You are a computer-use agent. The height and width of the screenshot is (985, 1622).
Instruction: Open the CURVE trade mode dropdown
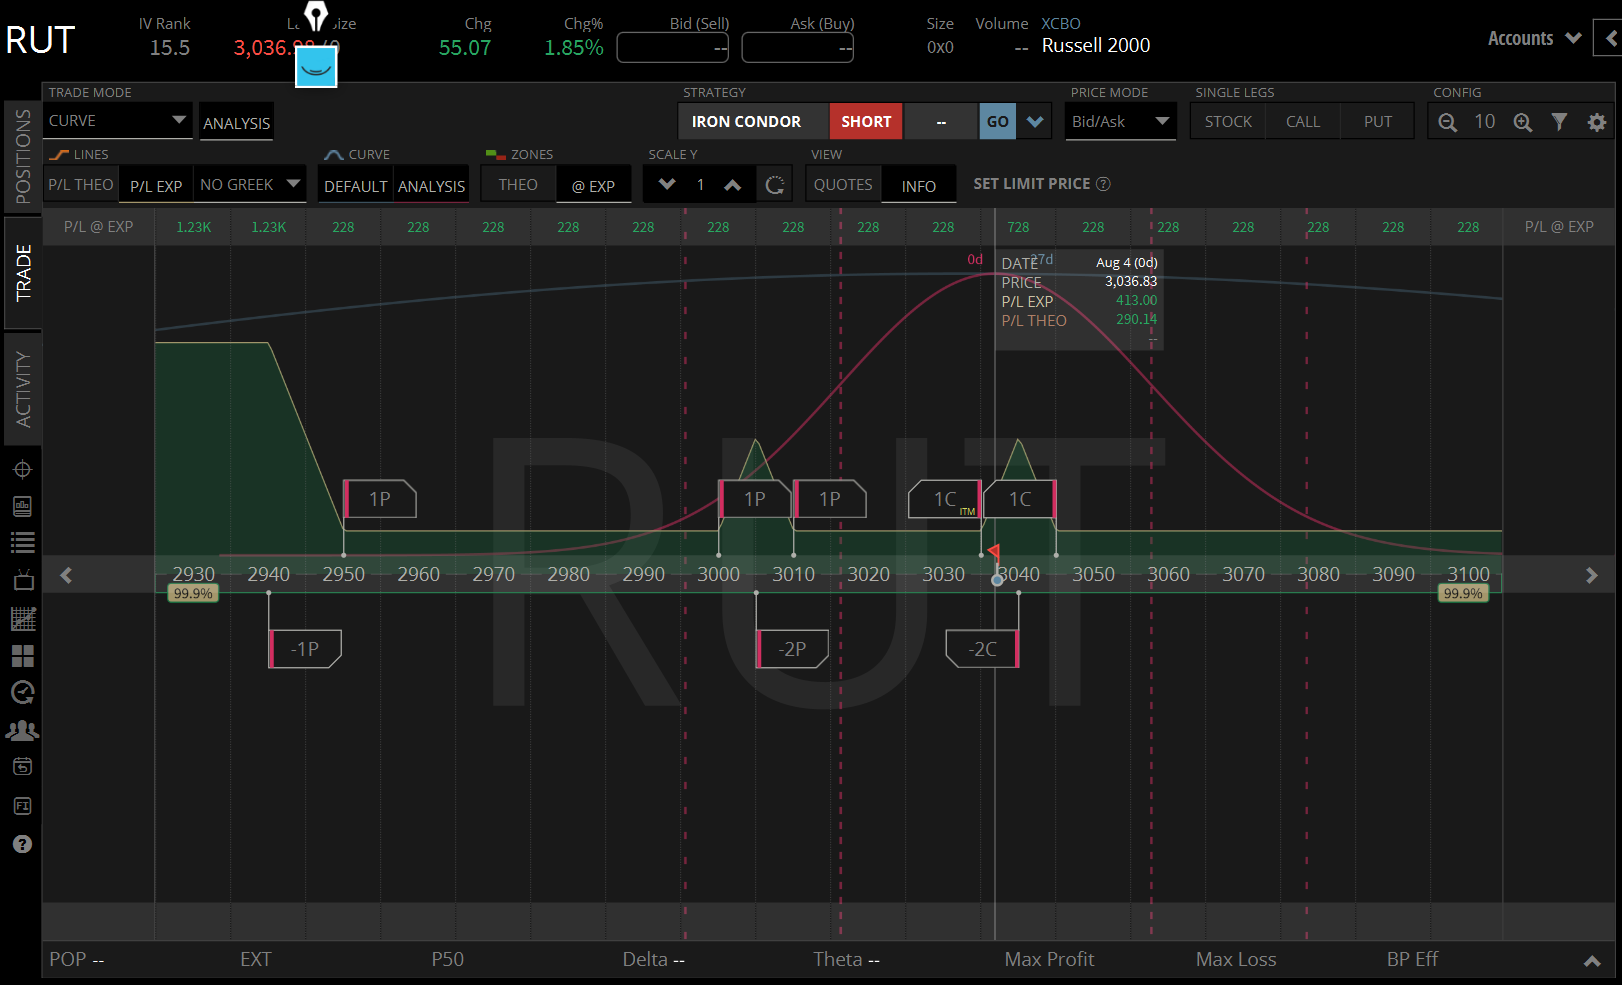(x=117, y=121)
